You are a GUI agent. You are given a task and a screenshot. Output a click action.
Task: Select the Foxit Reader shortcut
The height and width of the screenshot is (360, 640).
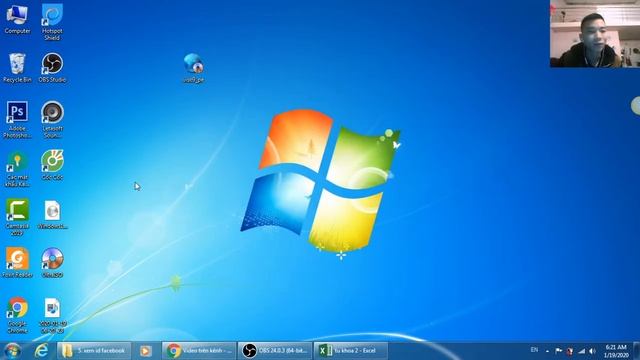(17, 262)
